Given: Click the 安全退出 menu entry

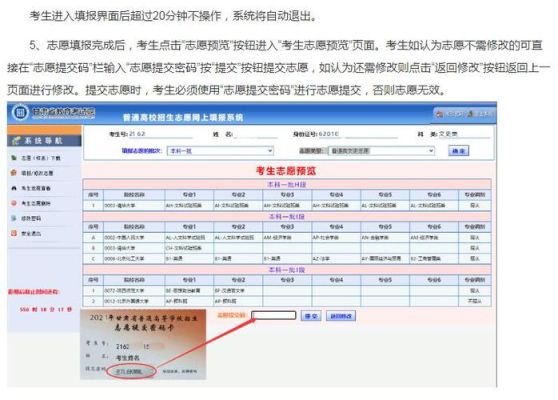Looking at the screenshot, I should pyautogui.click(x=31, y=233).
